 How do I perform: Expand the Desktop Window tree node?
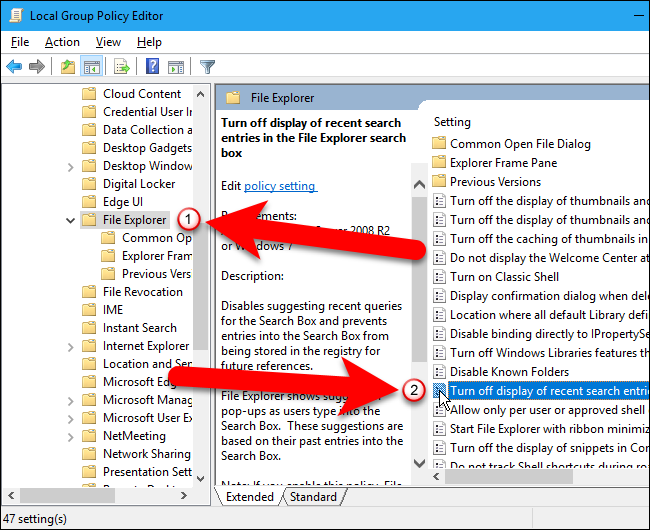point(70,167)
